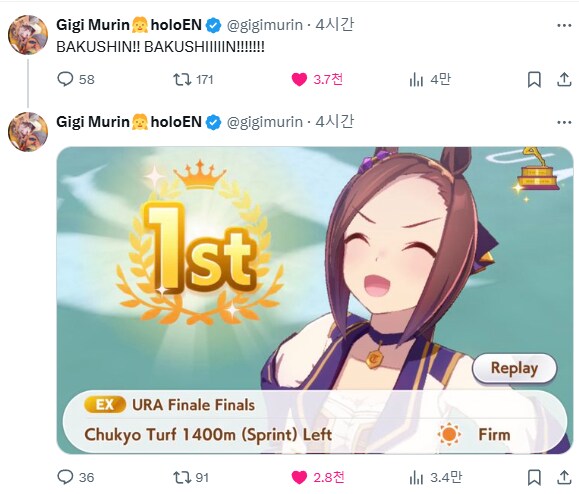Image resolution: width=579 pixels, height=494 pixels.
Task: Open the @gigimurin handle on second tweet
Action: pyautogui.click(x=264, y=122)
